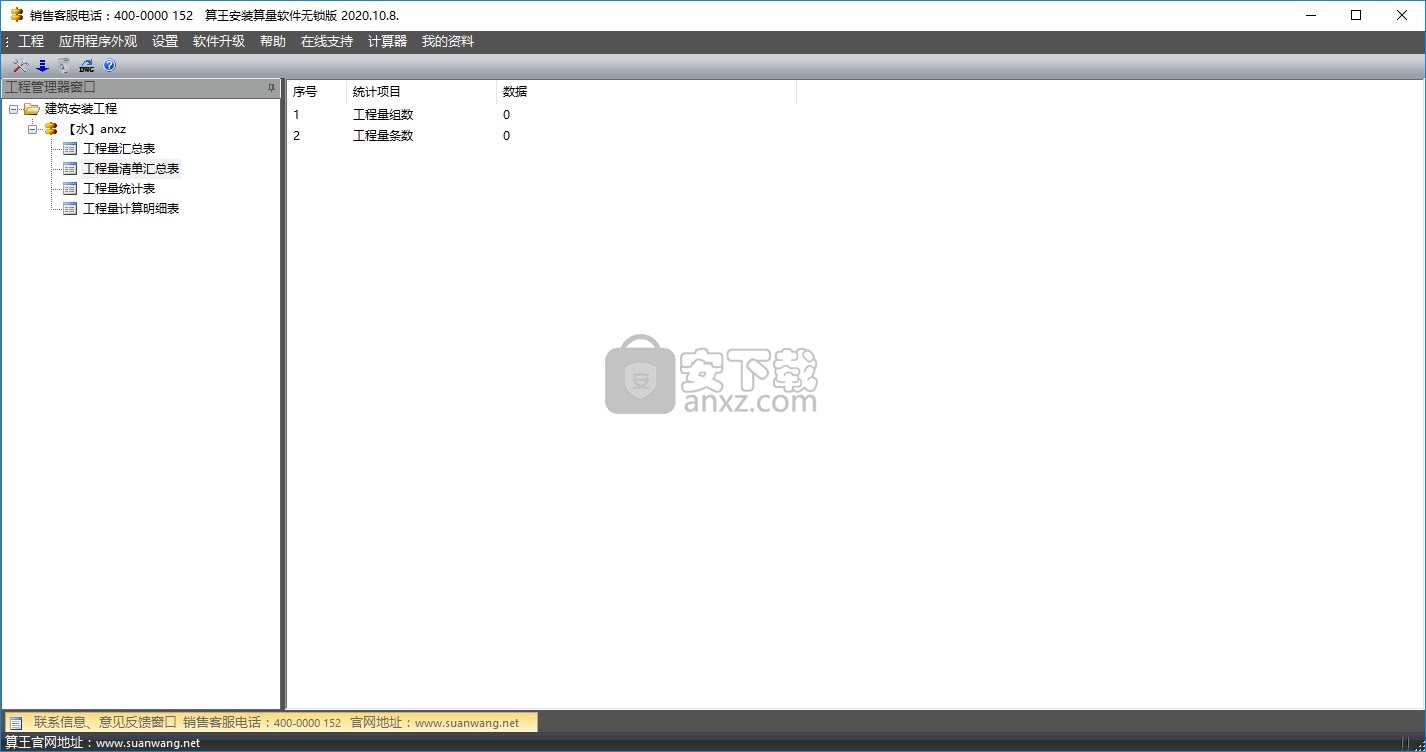Click table icon next to 工程量计算明细表
The width and height of the screenshot is (1426, 752).
tap(70, 209)
